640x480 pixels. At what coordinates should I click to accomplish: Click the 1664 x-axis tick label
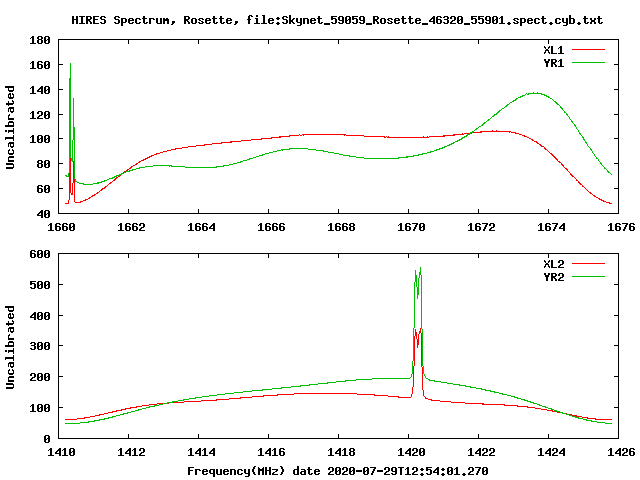point(201,227)
